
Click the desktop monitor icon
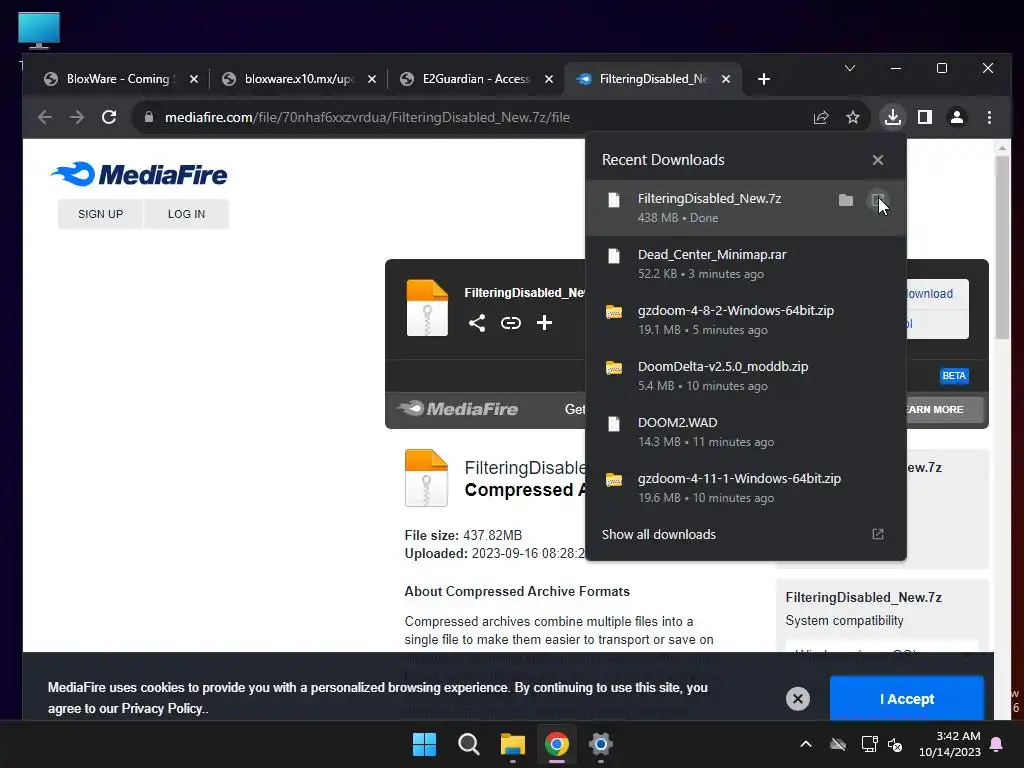click(39, 30)
